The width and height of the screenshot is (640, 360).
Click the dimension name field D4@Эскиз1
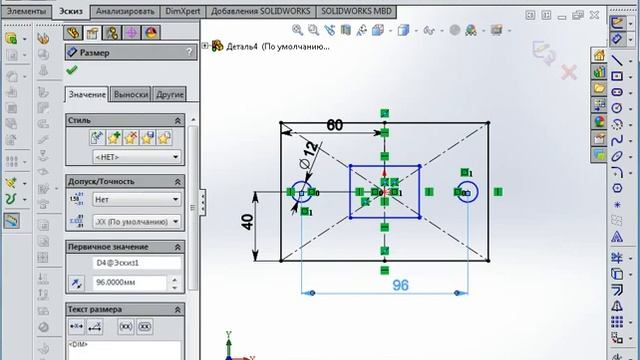click(136, 263)
